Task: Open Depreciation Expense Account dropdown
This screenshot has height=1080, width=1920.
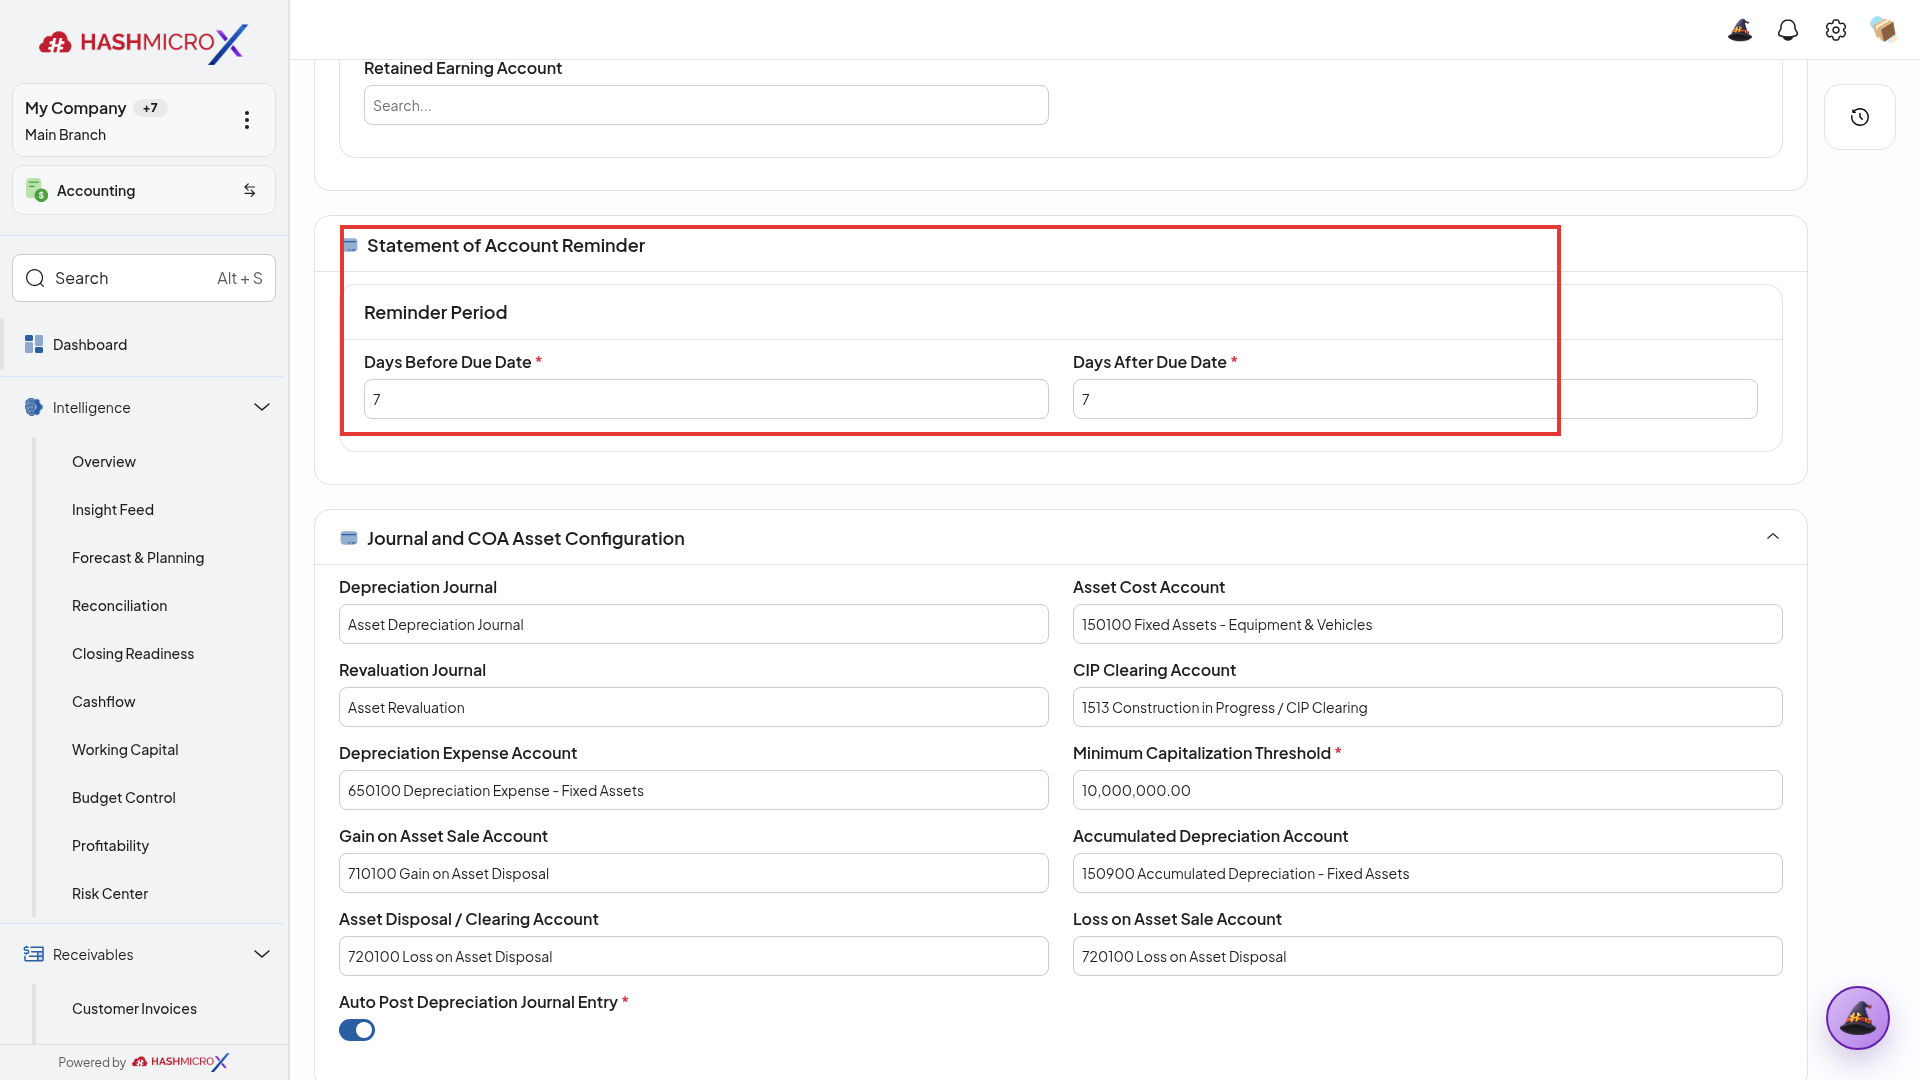Action: pos(694,790)
